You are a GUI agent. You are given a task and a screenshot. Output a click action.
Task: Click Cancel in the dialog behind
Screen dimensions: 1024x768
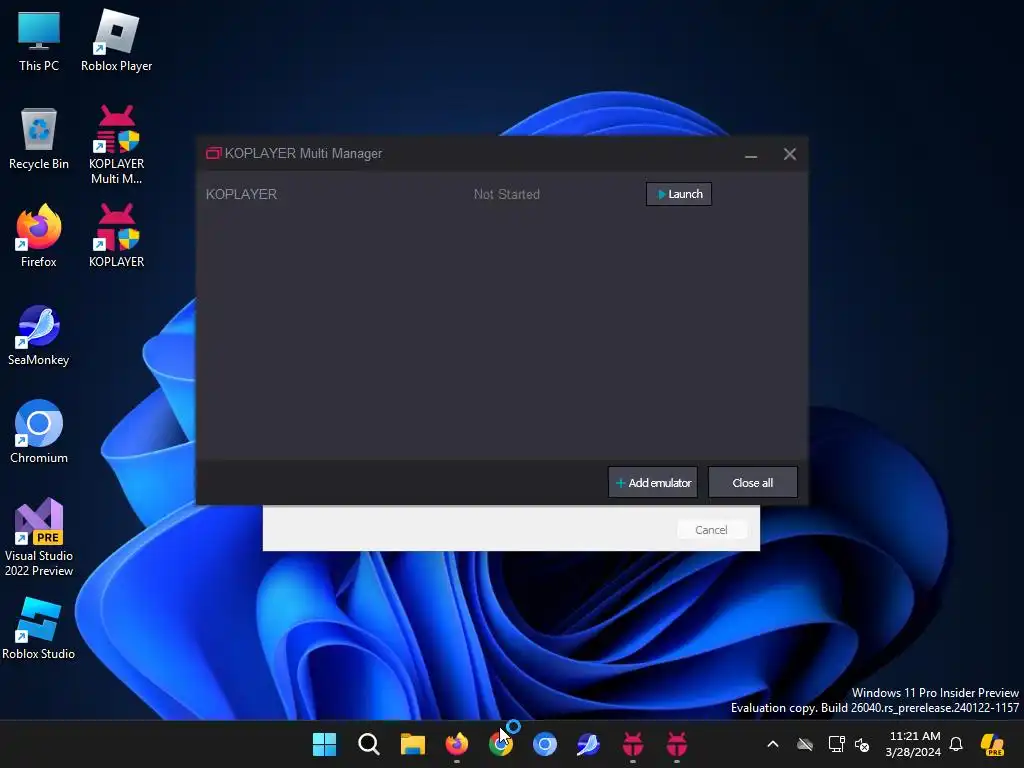[x=711, y=530]
